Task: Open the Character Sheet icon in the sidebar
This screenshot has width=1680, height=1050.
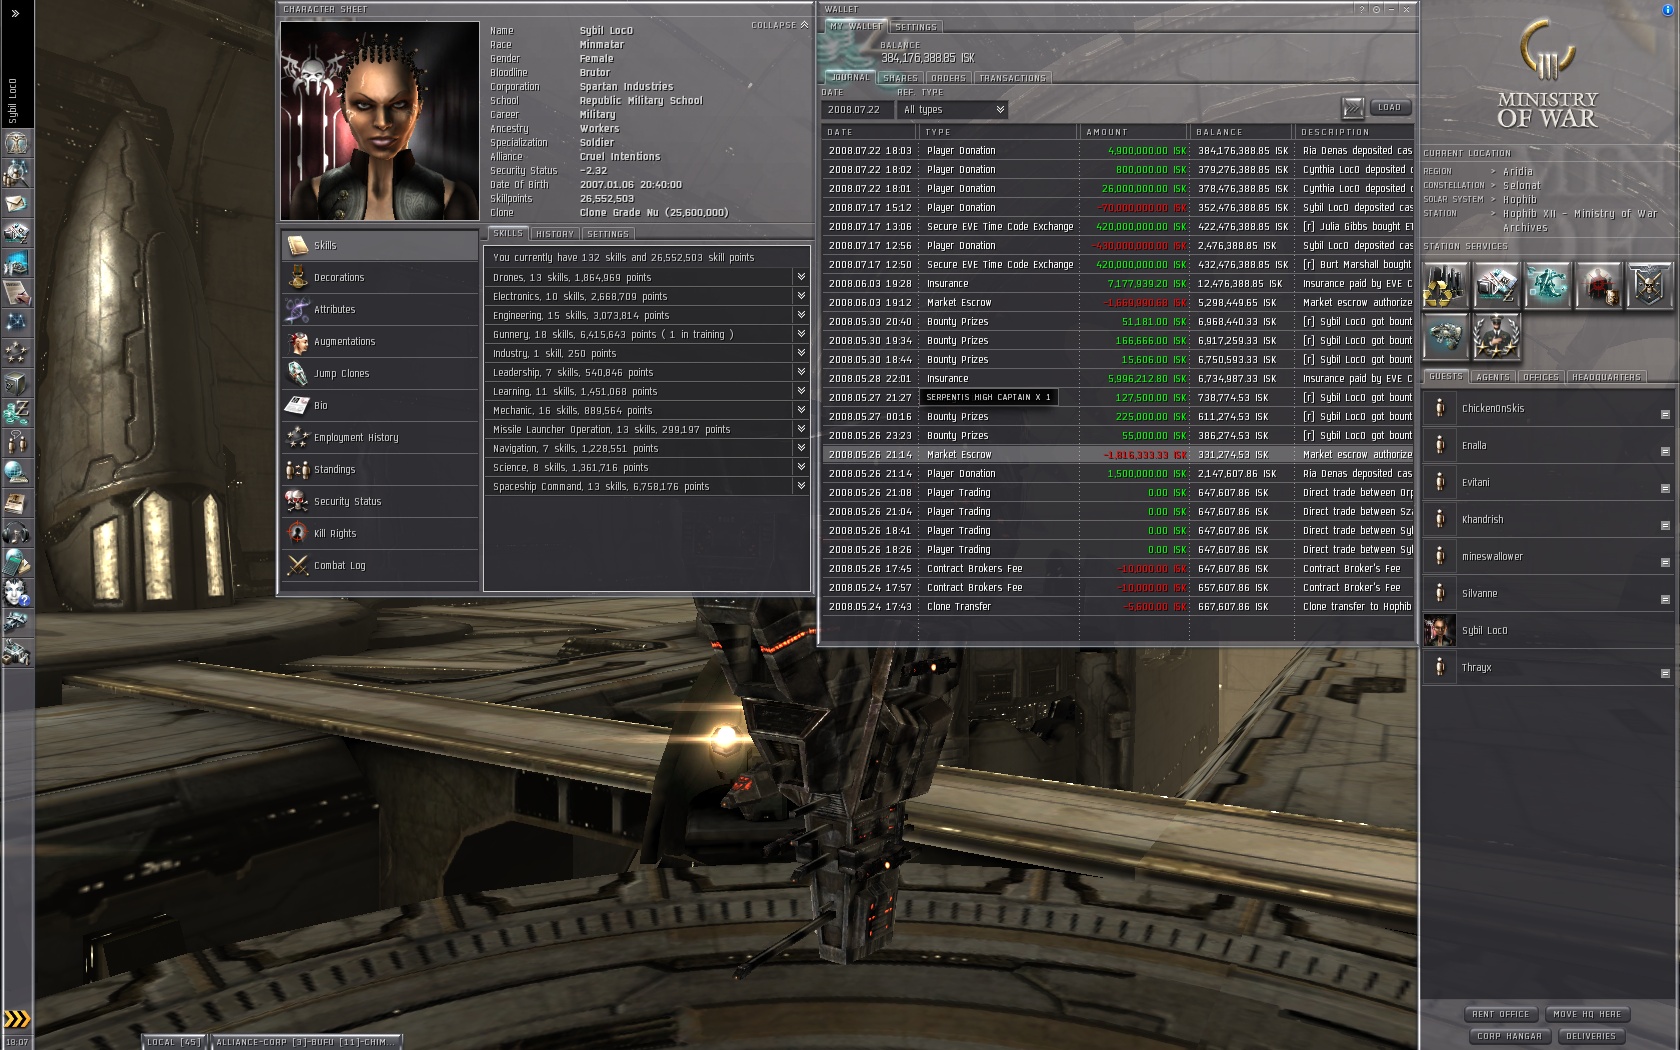Action: 17,144
